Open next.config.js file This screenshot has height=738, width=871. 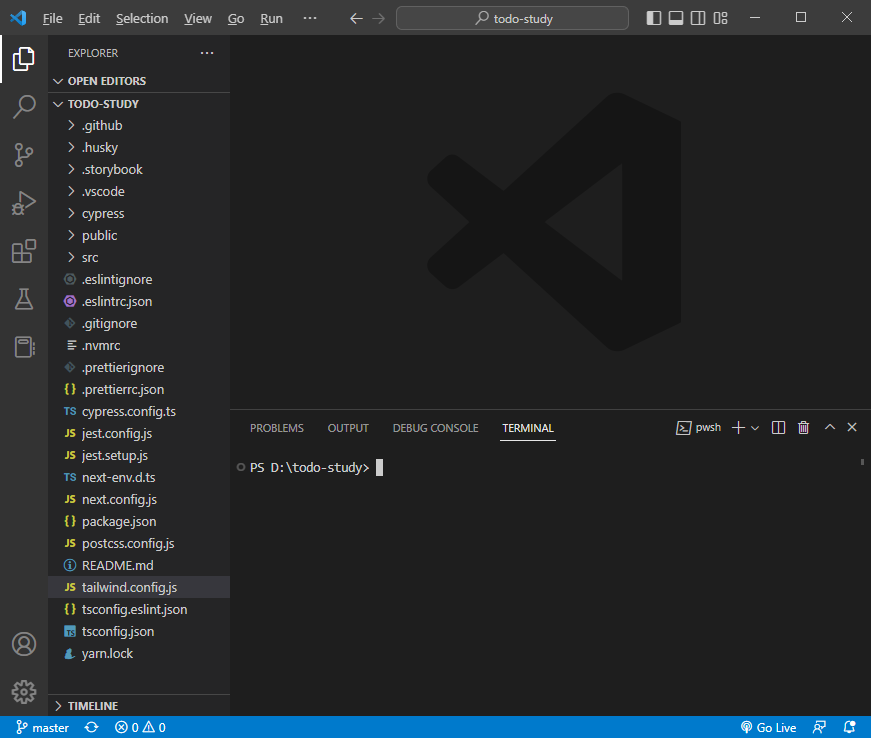coord(139,499)
